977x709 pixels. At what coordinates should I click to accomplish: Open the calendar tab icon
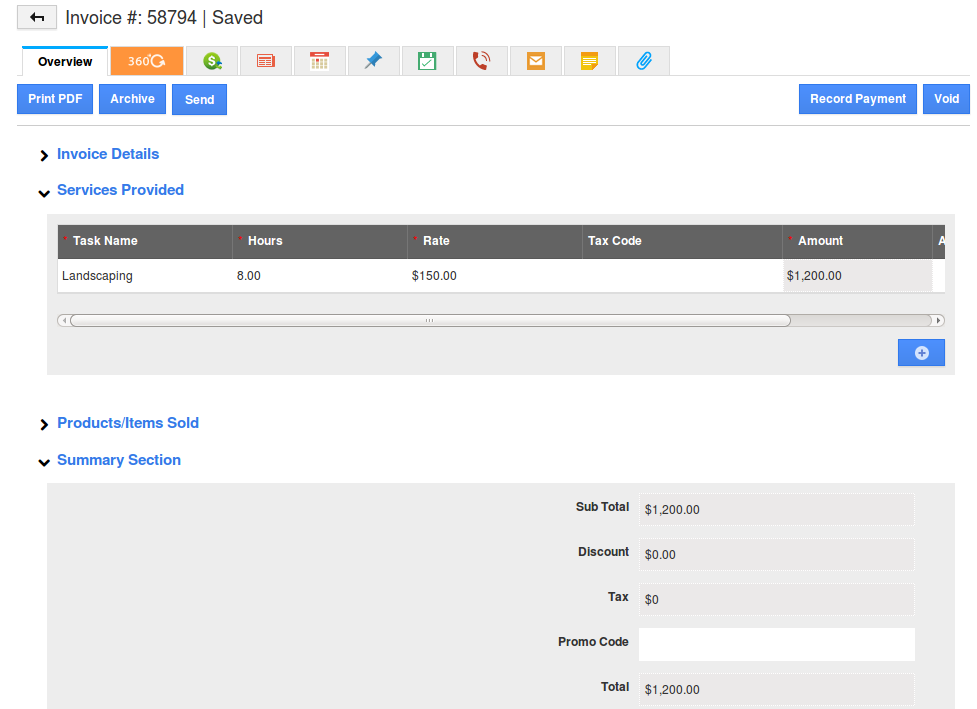coord(320,61)
